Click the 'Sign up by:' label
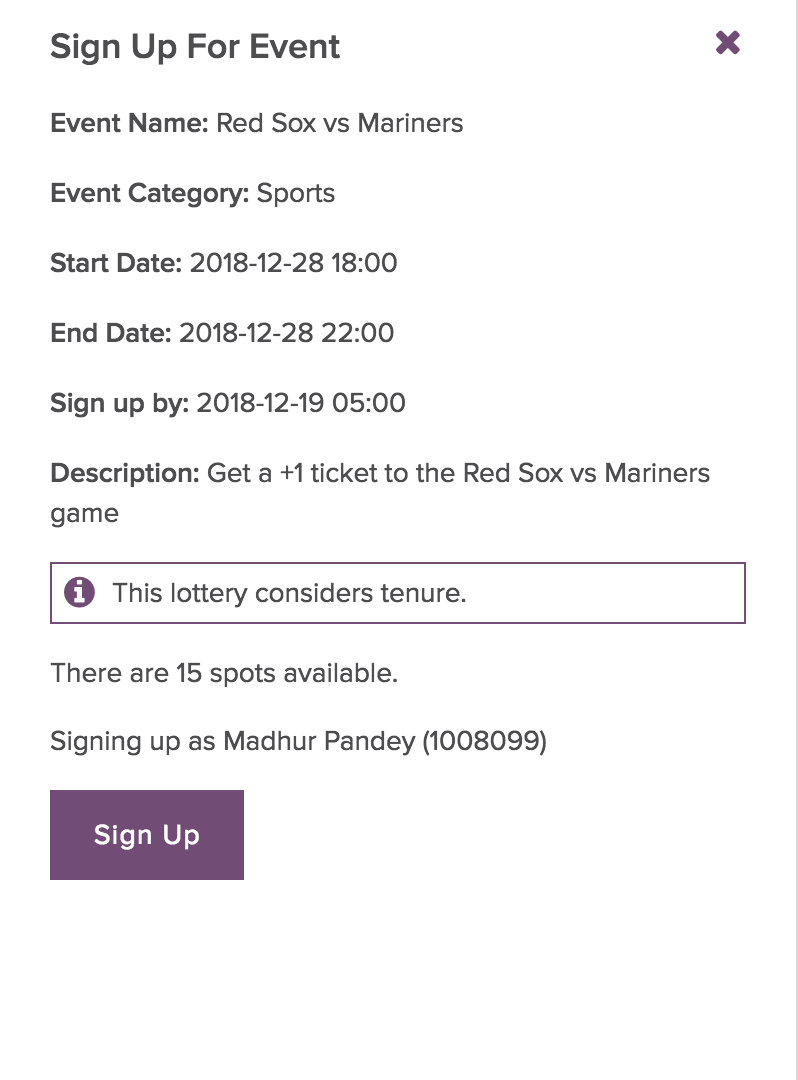 point(119,403)
